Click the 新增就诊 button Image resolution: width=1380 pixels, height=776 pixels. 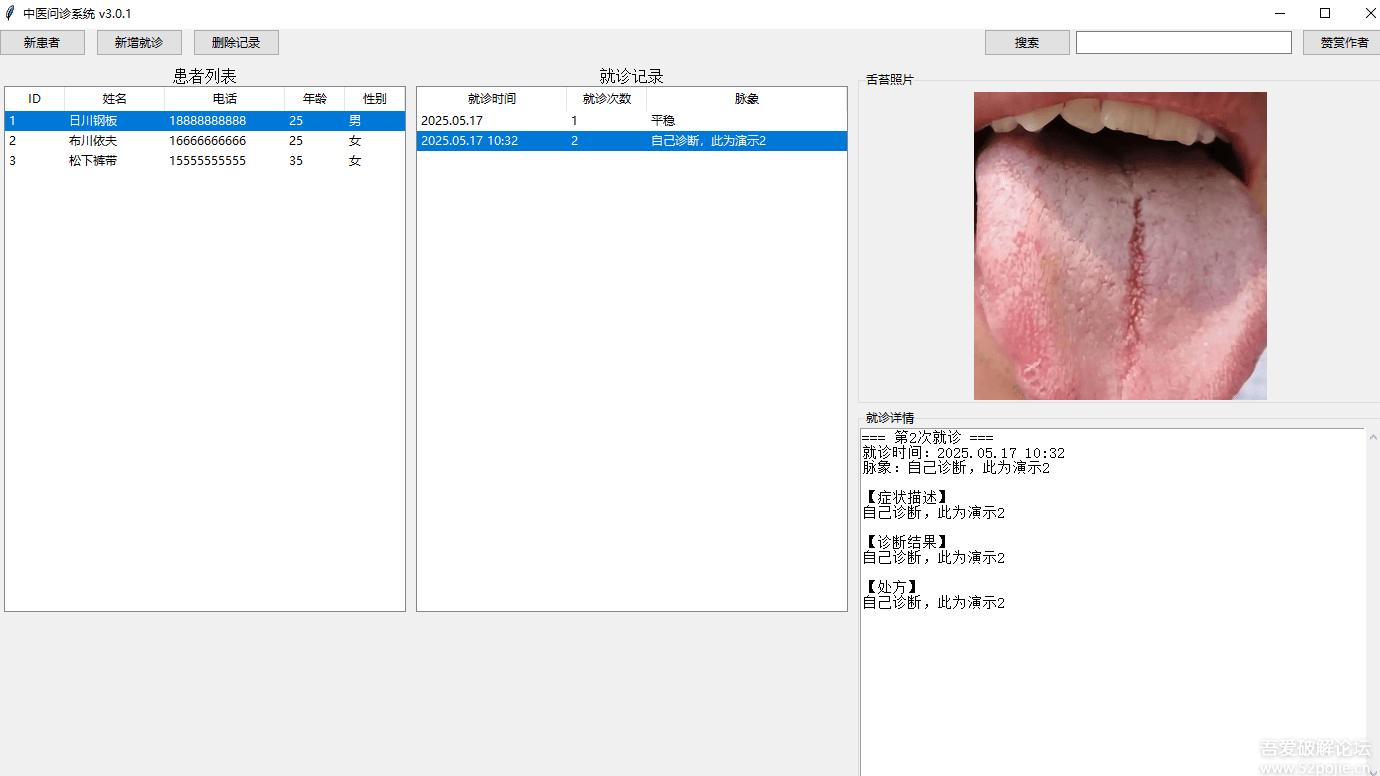point(138,42)
